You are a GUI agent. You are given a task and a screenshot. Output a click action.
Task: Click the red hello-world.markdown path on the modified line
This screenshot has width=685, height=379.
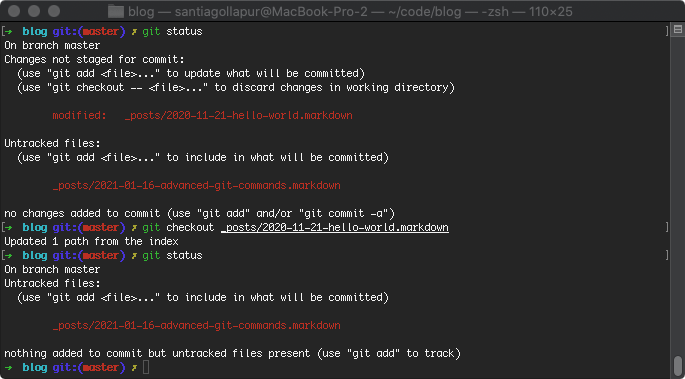tap(239, 116)
